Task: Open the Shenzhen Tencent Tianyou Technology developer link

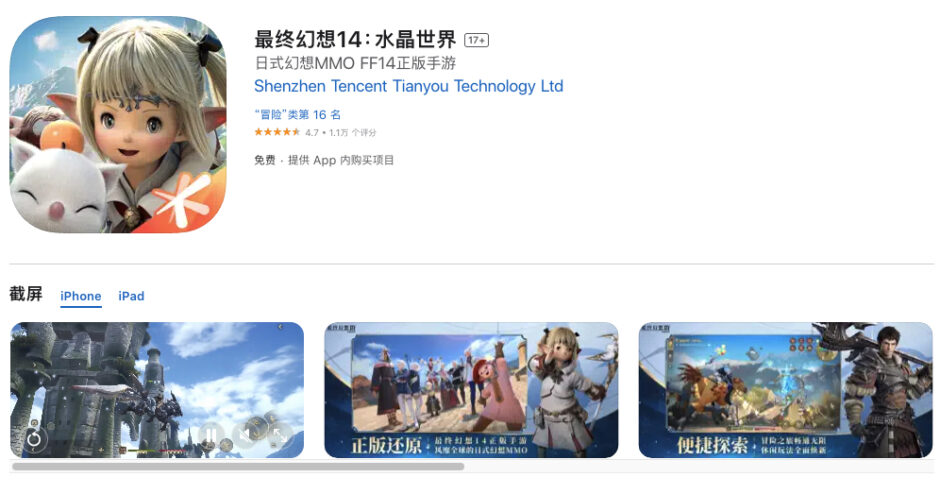Action: (x=409, y=86)
